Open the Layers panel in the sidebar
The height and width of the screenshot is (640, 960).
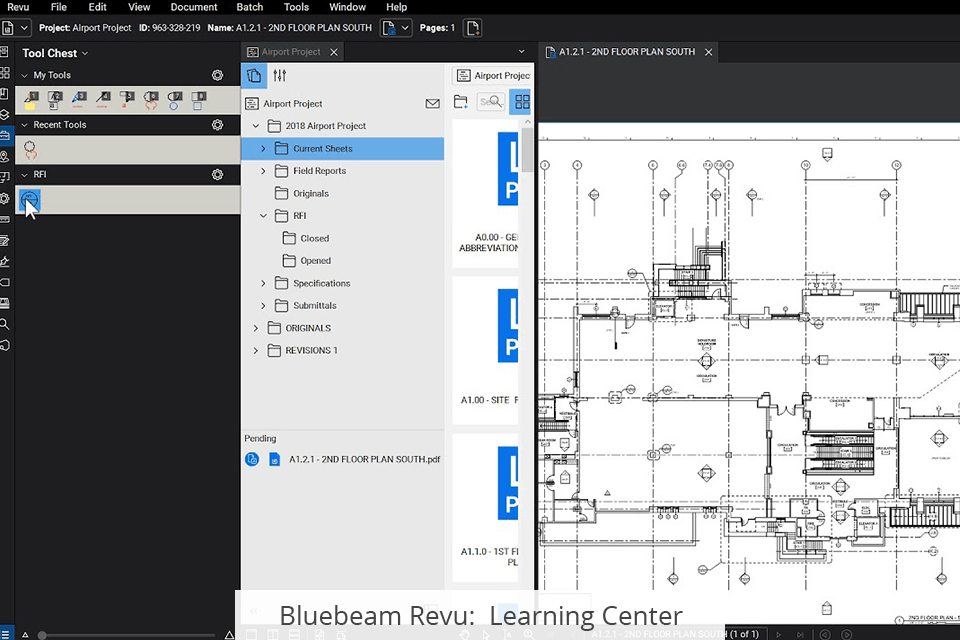(x=4, y=115)
